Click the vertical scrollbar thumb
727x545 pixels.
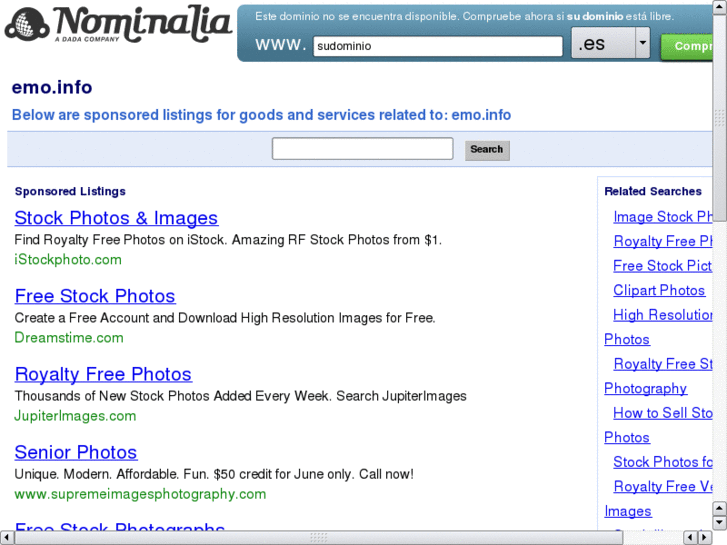720,118
